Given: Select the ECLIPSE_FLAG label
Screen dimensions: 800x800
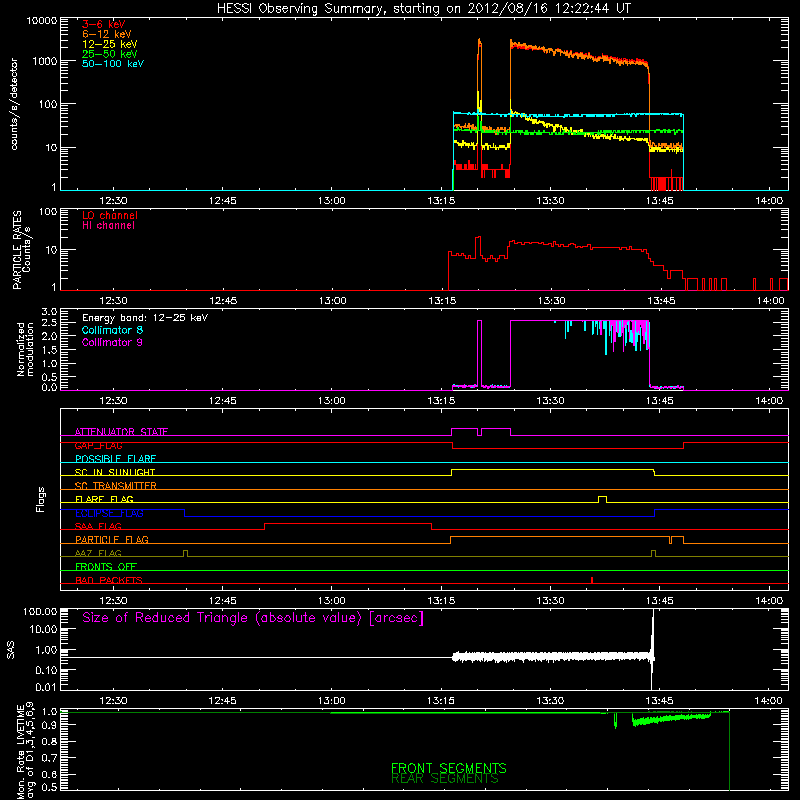Looking at the screenshot, I should (109, 513).
